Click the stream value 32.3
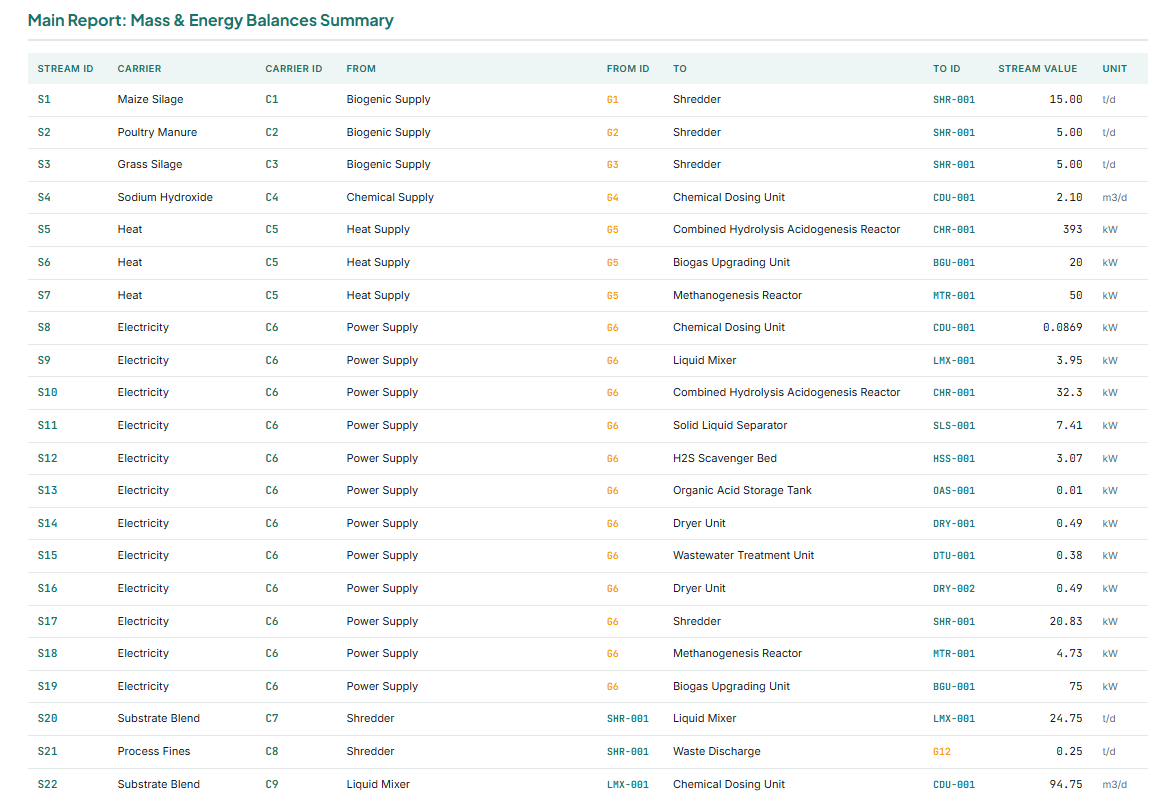This screenshot has width=1172, height=802. [1069, 392]
